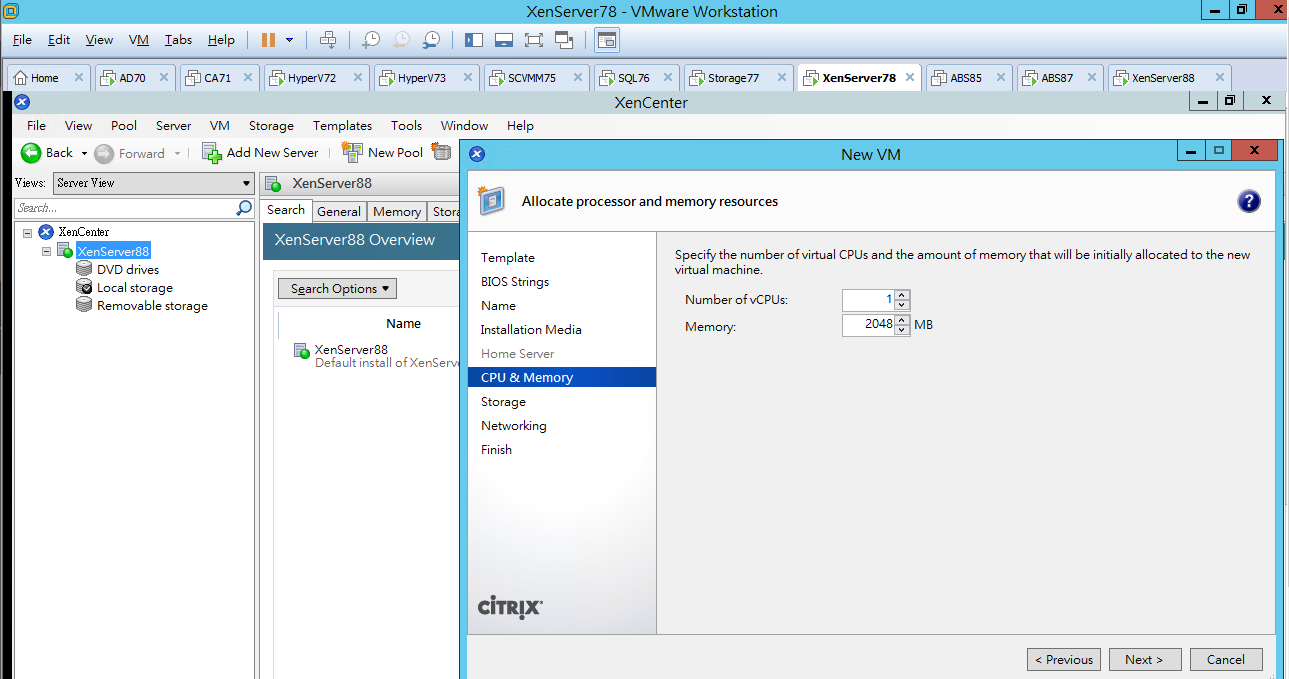This screenshot has height=679, width=1289.
Task: Select the XenCenter root node icon in the tree
Action: point(45,232)
